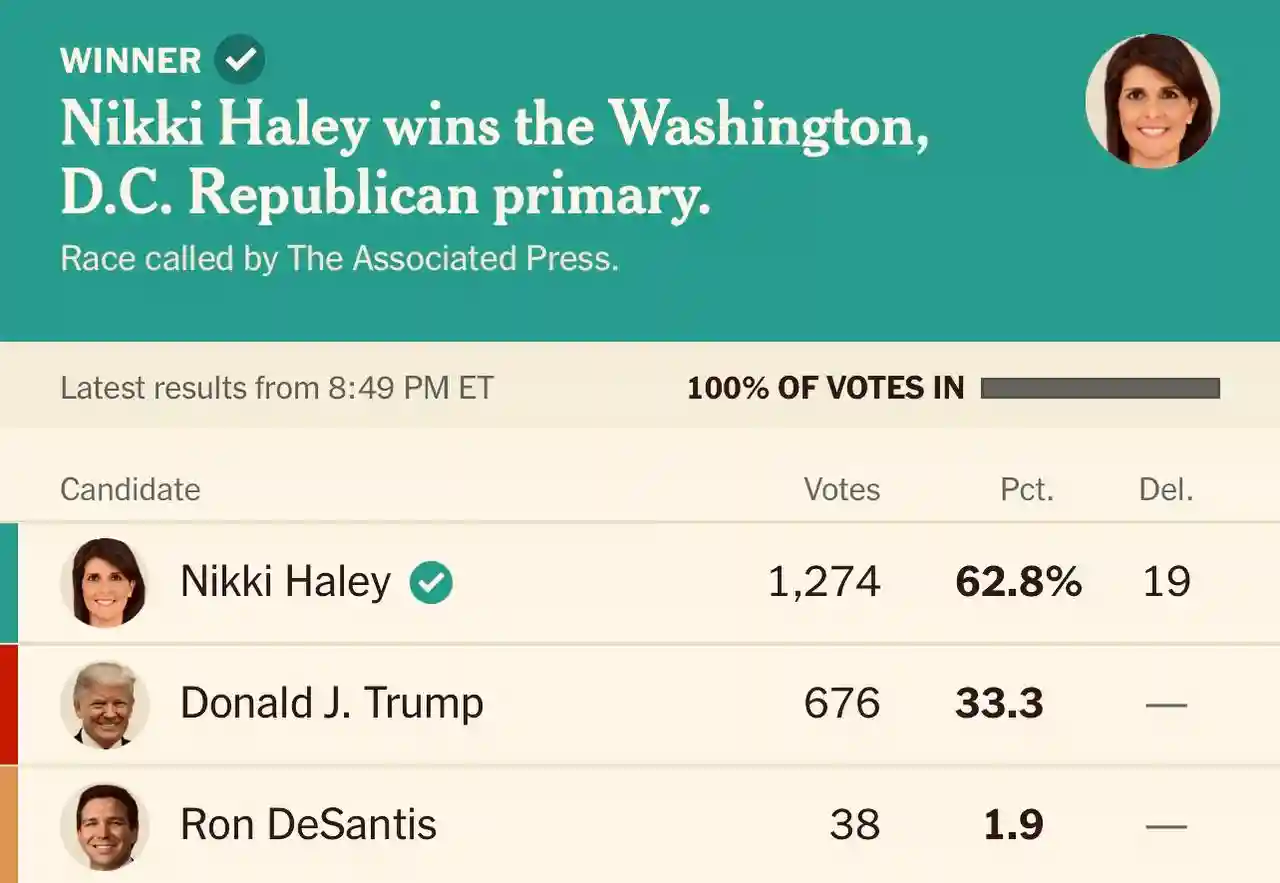Click the Candidate column header
The width and height of the screenshot is (1280, 883).
click(130, 489)
